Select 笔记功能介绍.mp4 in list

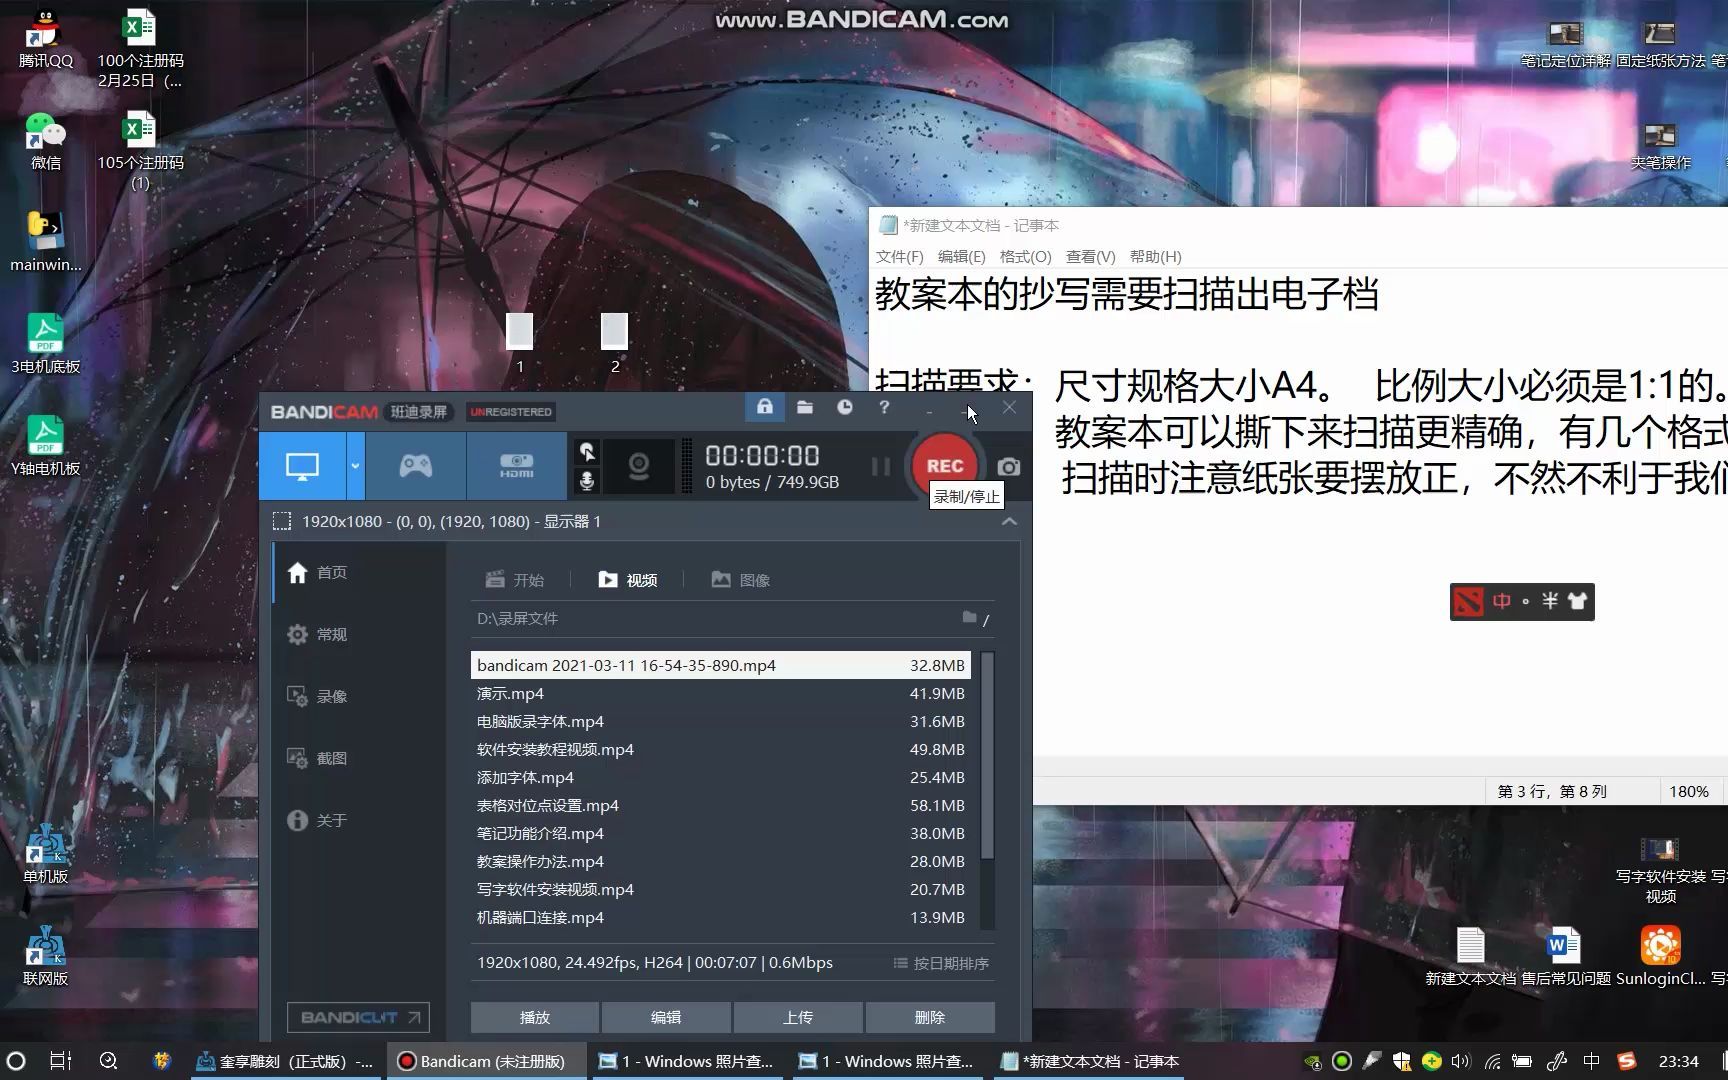(720, 833)
